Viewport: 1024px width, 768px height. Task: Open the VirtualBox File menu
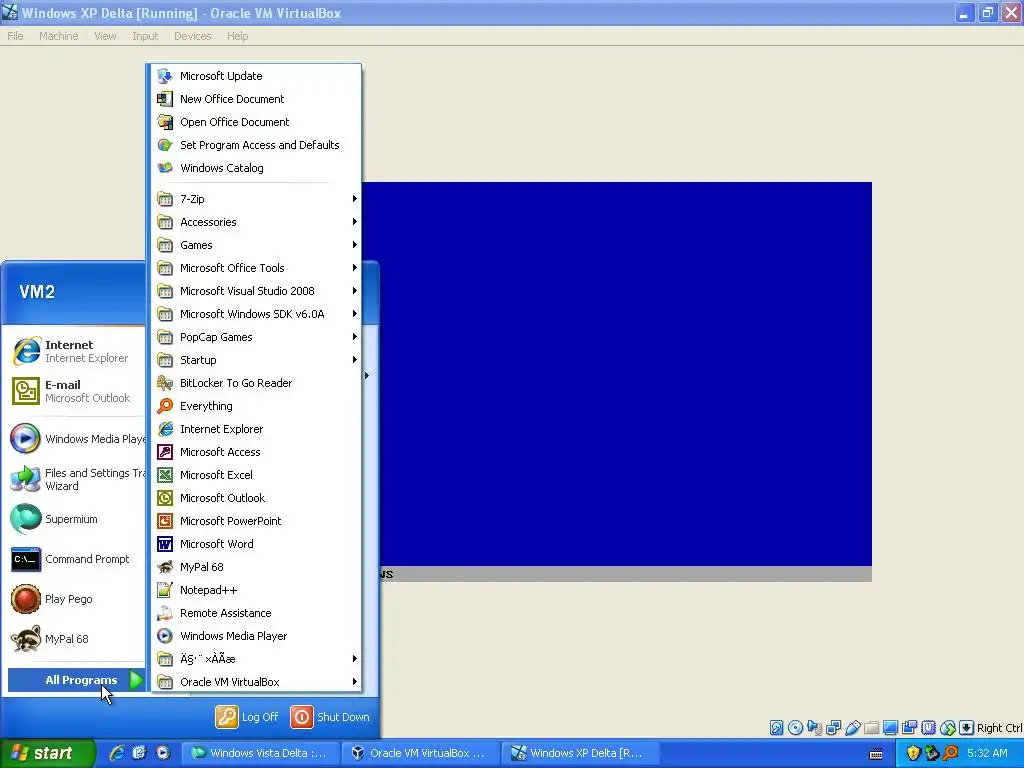pyautogui.click(x=15, y=36)
